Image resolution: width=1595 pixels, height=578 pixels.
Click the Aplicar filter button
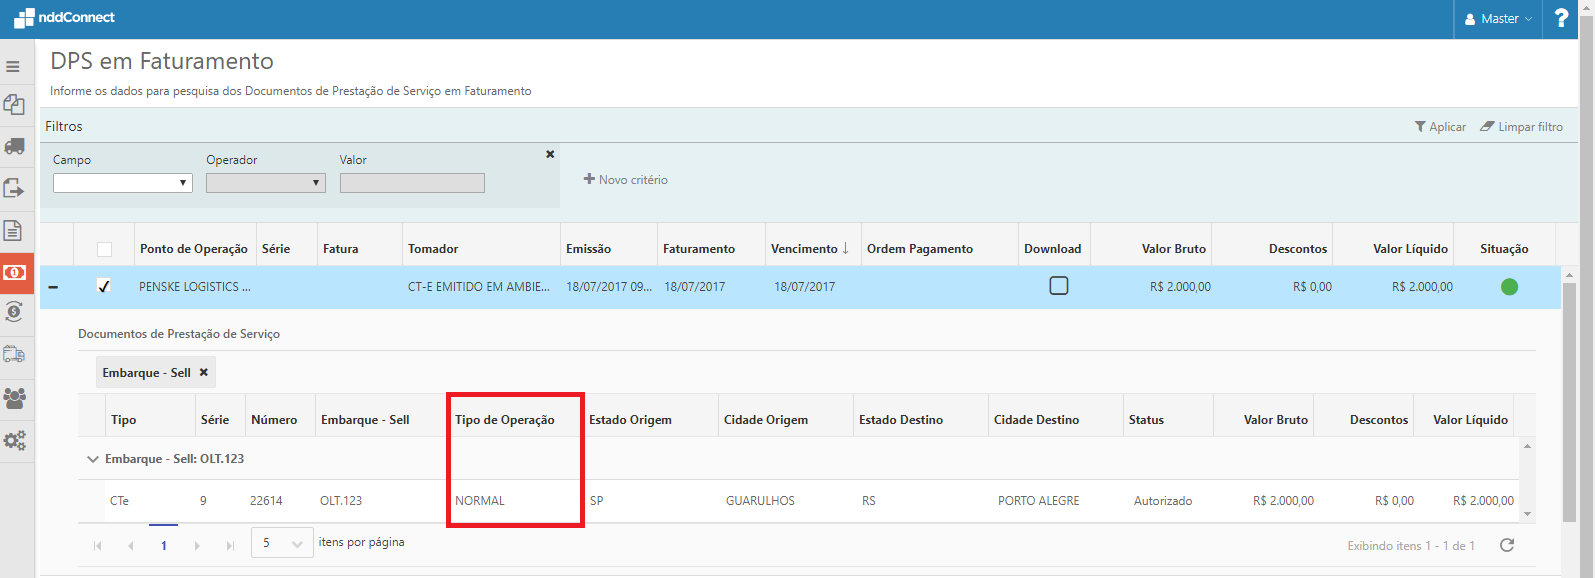tap(1440, 127)
